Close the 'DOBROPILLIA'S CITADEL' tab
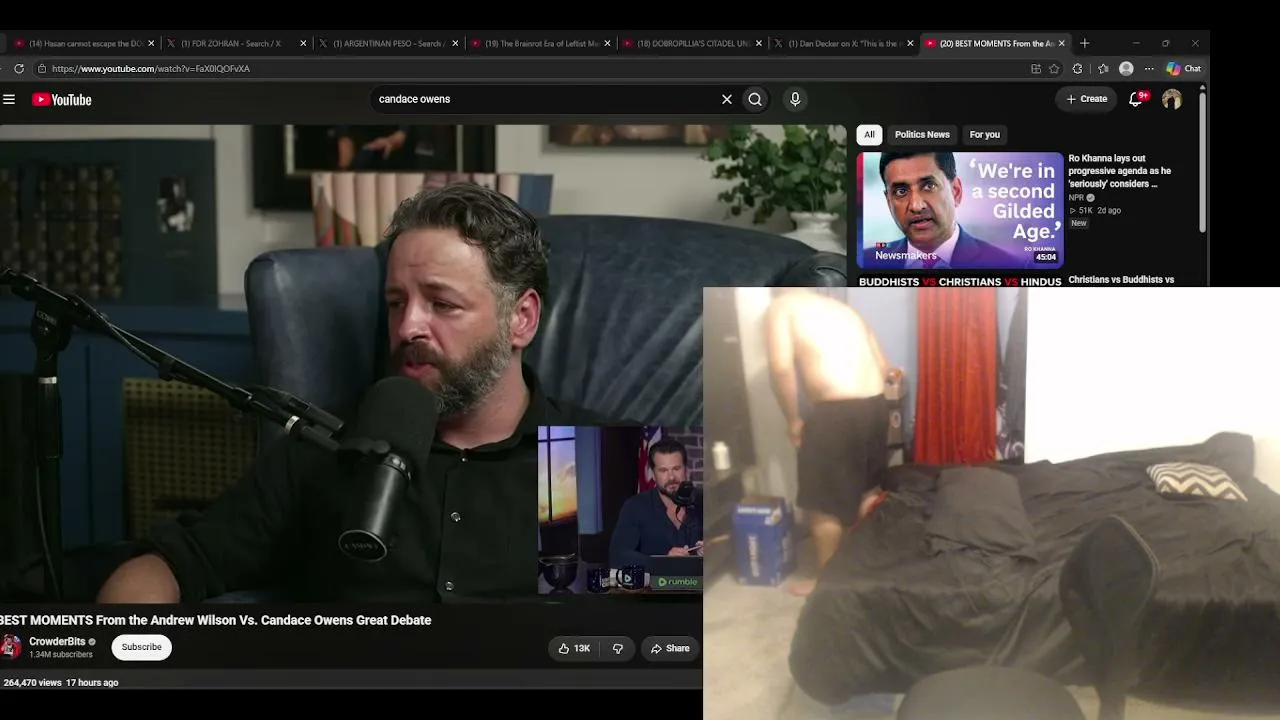1280x720 pixels. 759,43
